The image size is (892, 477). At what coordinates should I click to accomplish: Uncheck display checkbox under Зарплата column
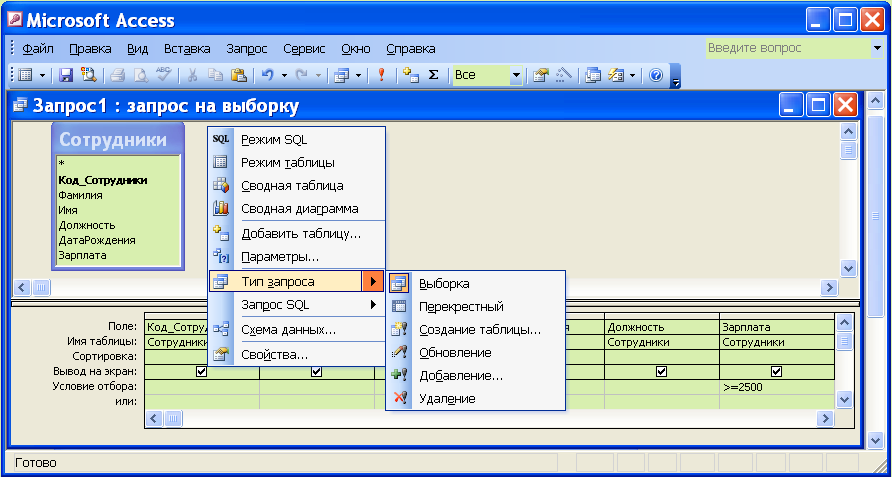tap(776, 372)
